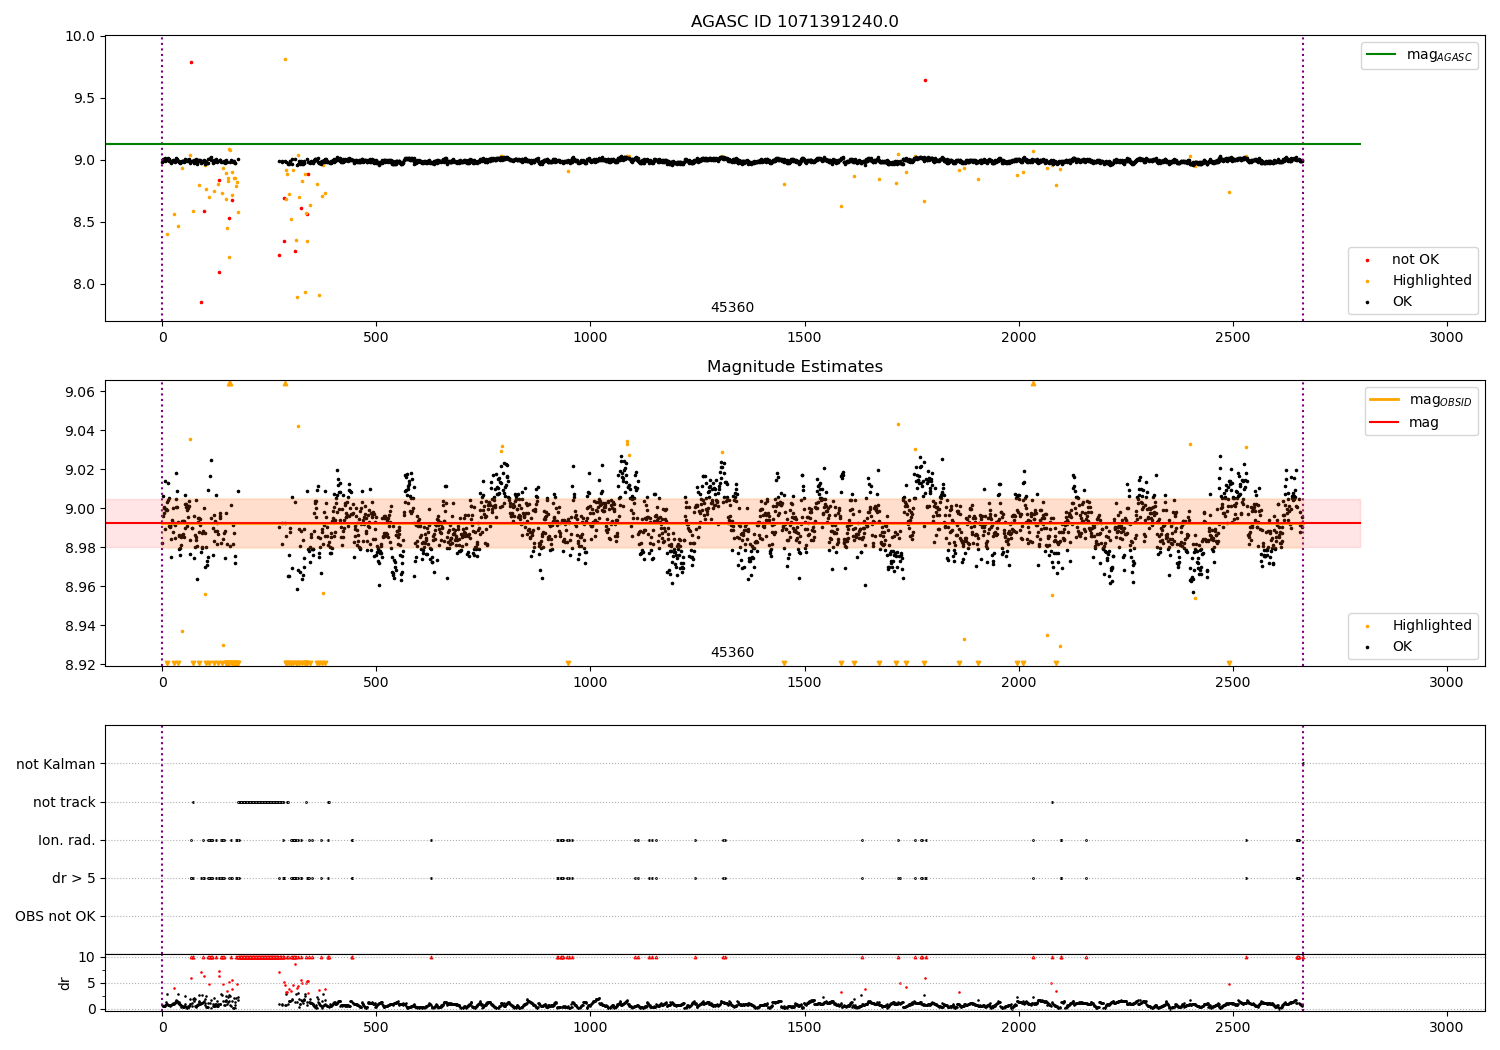
Task: Click the 1500 x-tick of Magnitude Estimates panel
Action: pos(804,683)
